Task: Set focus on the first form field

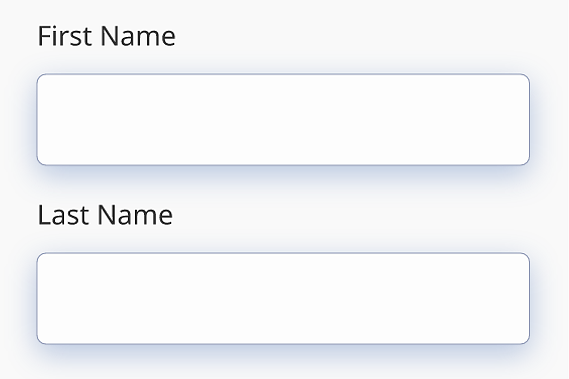Action: click(x=283, y=119)
